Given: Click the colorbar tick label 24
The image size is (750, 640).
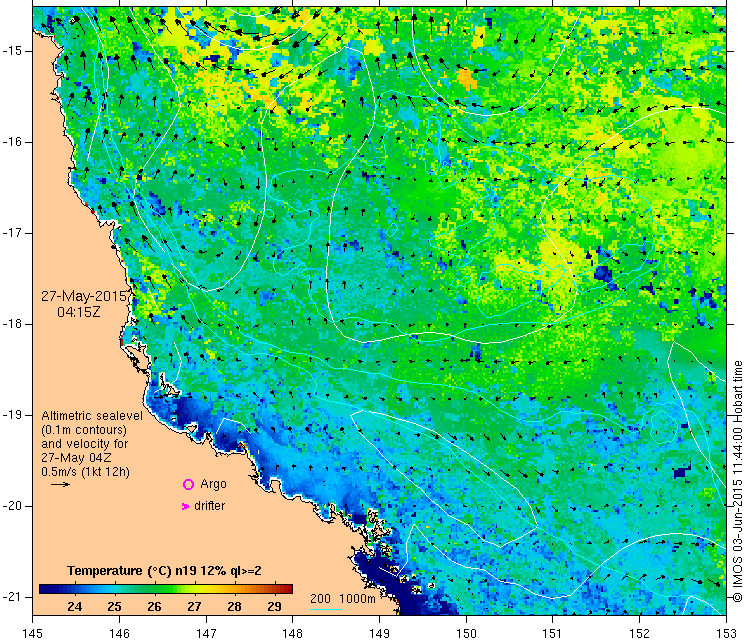Looking at the screenshot, I should tap(75, 607).
